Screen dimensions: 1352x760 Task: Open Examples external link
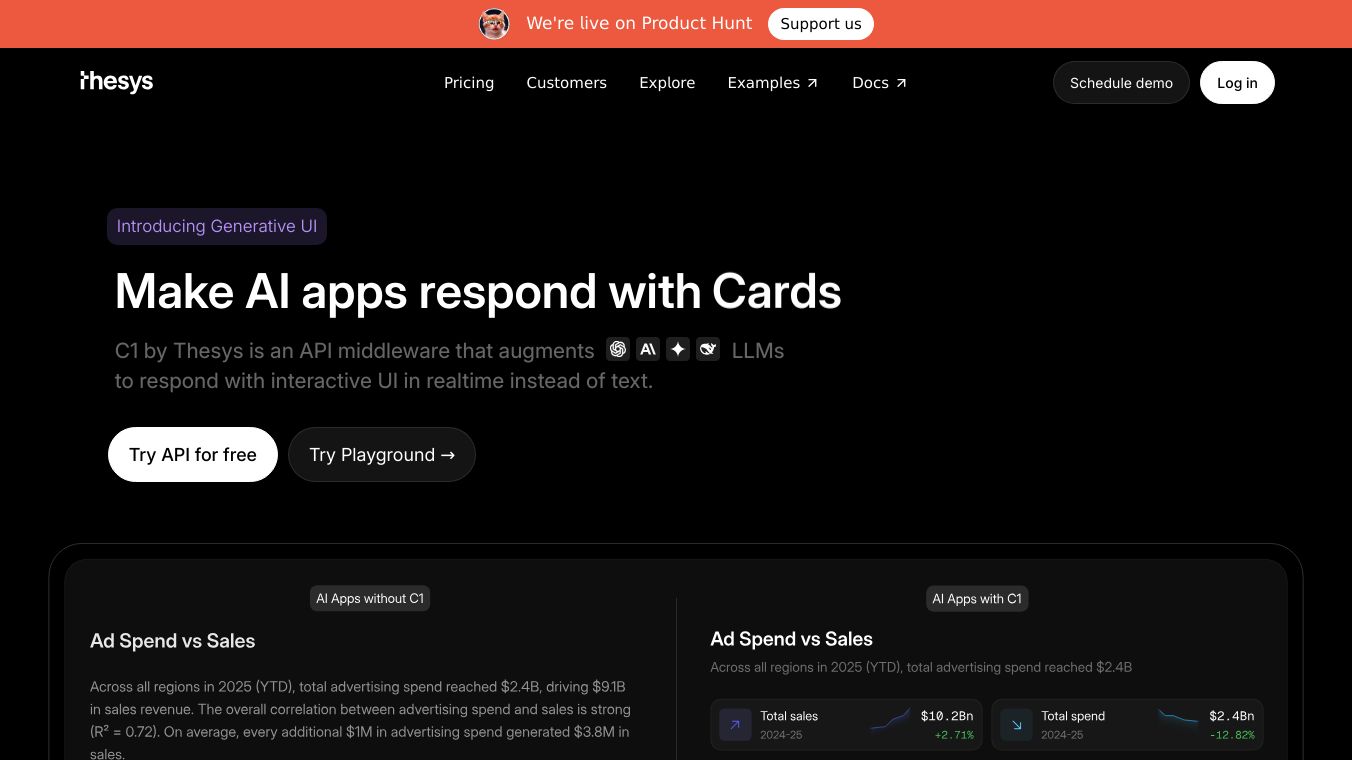(773, 83)
